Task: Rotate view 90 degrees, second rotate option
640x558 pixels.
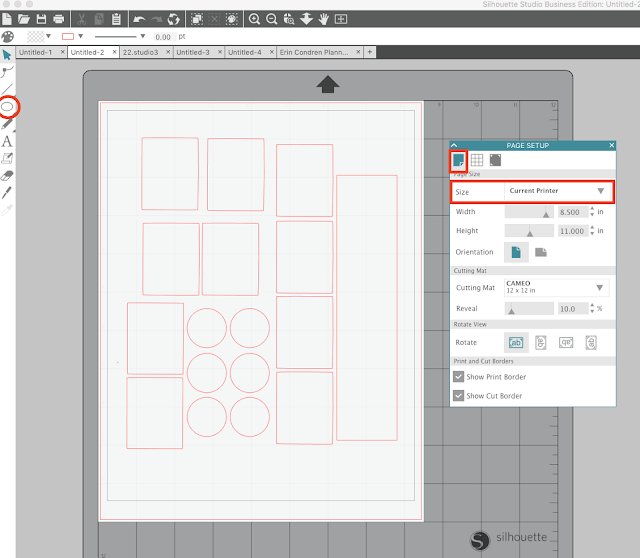Action: click(x=541, y=342)
